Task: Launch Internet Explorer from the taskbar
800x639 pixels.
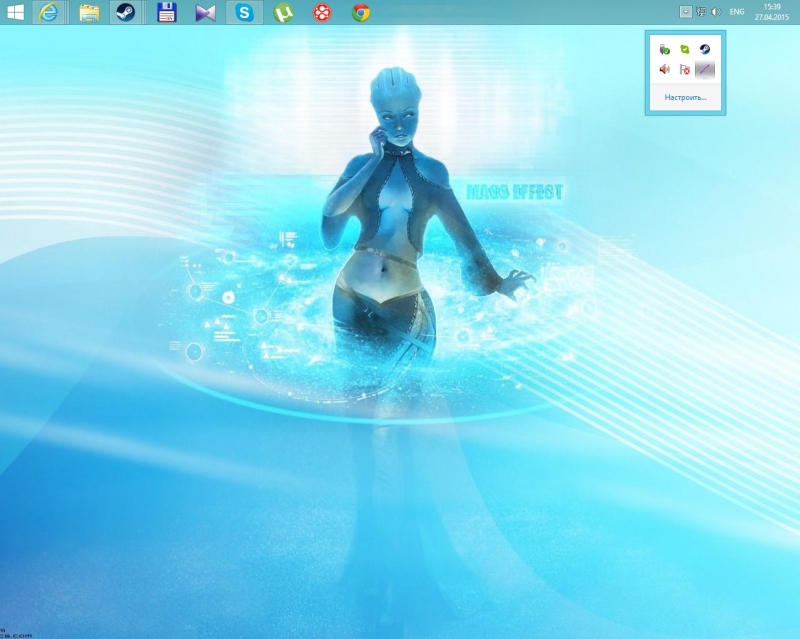Action: click(49, 12)
